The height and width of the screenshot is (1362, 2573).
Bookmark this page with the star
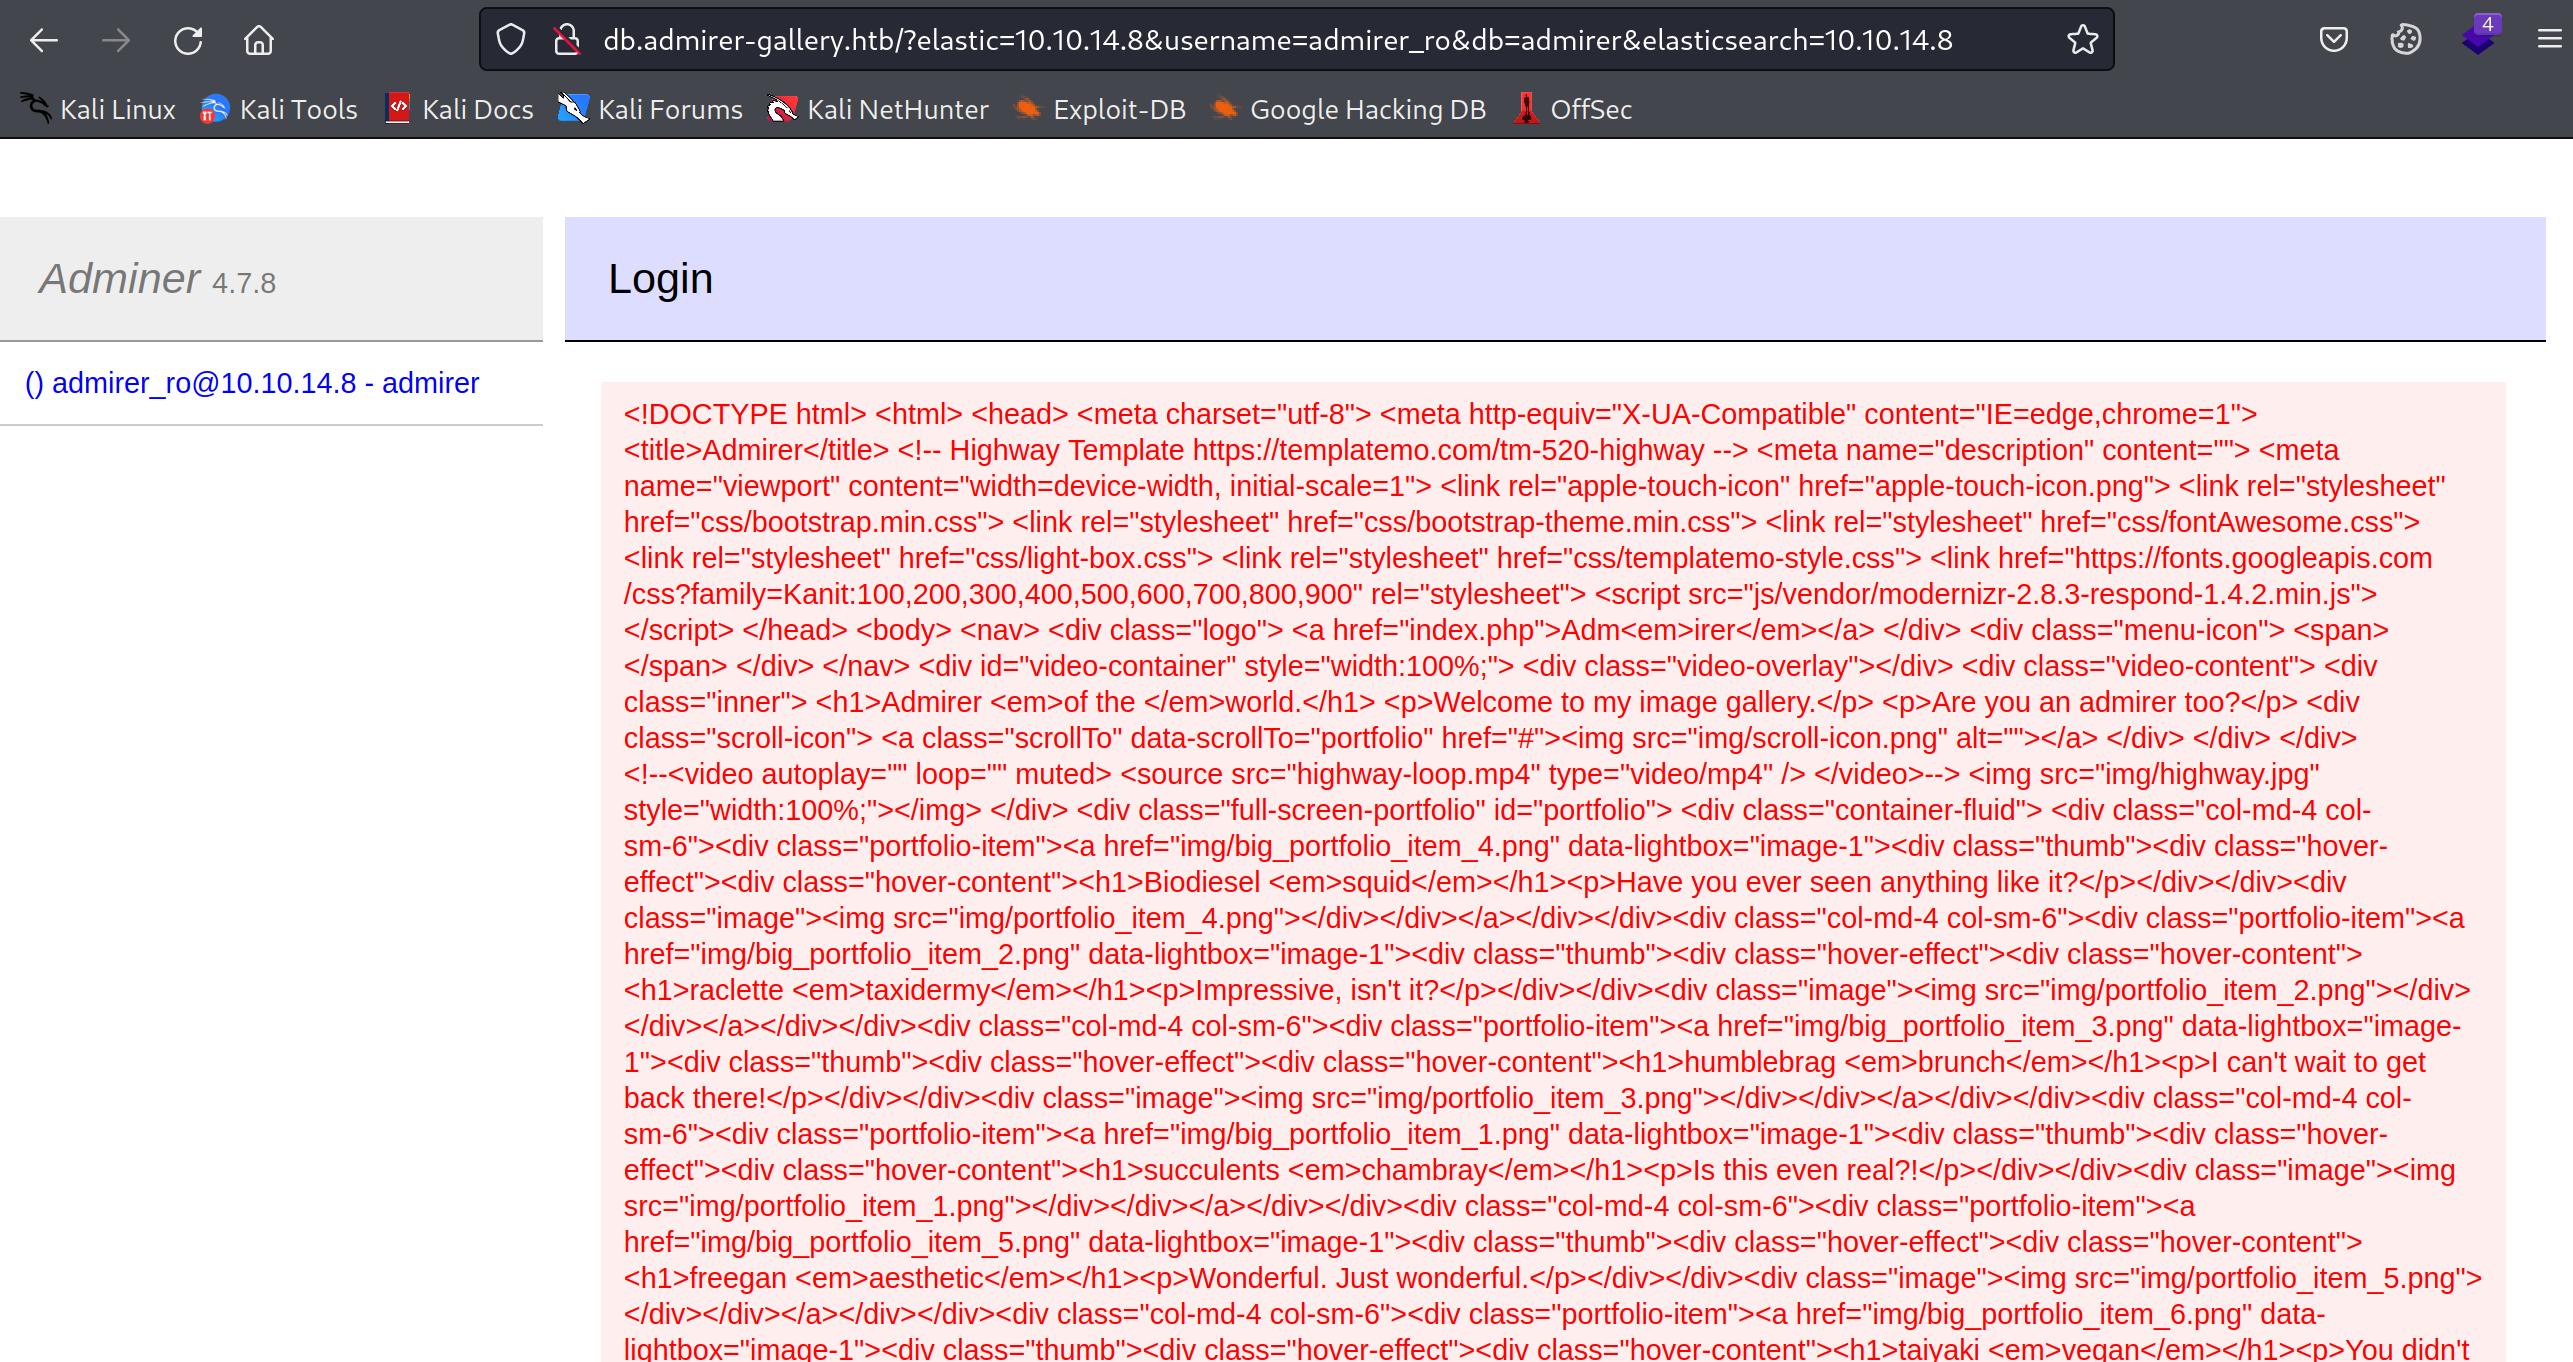point(2082,40)
